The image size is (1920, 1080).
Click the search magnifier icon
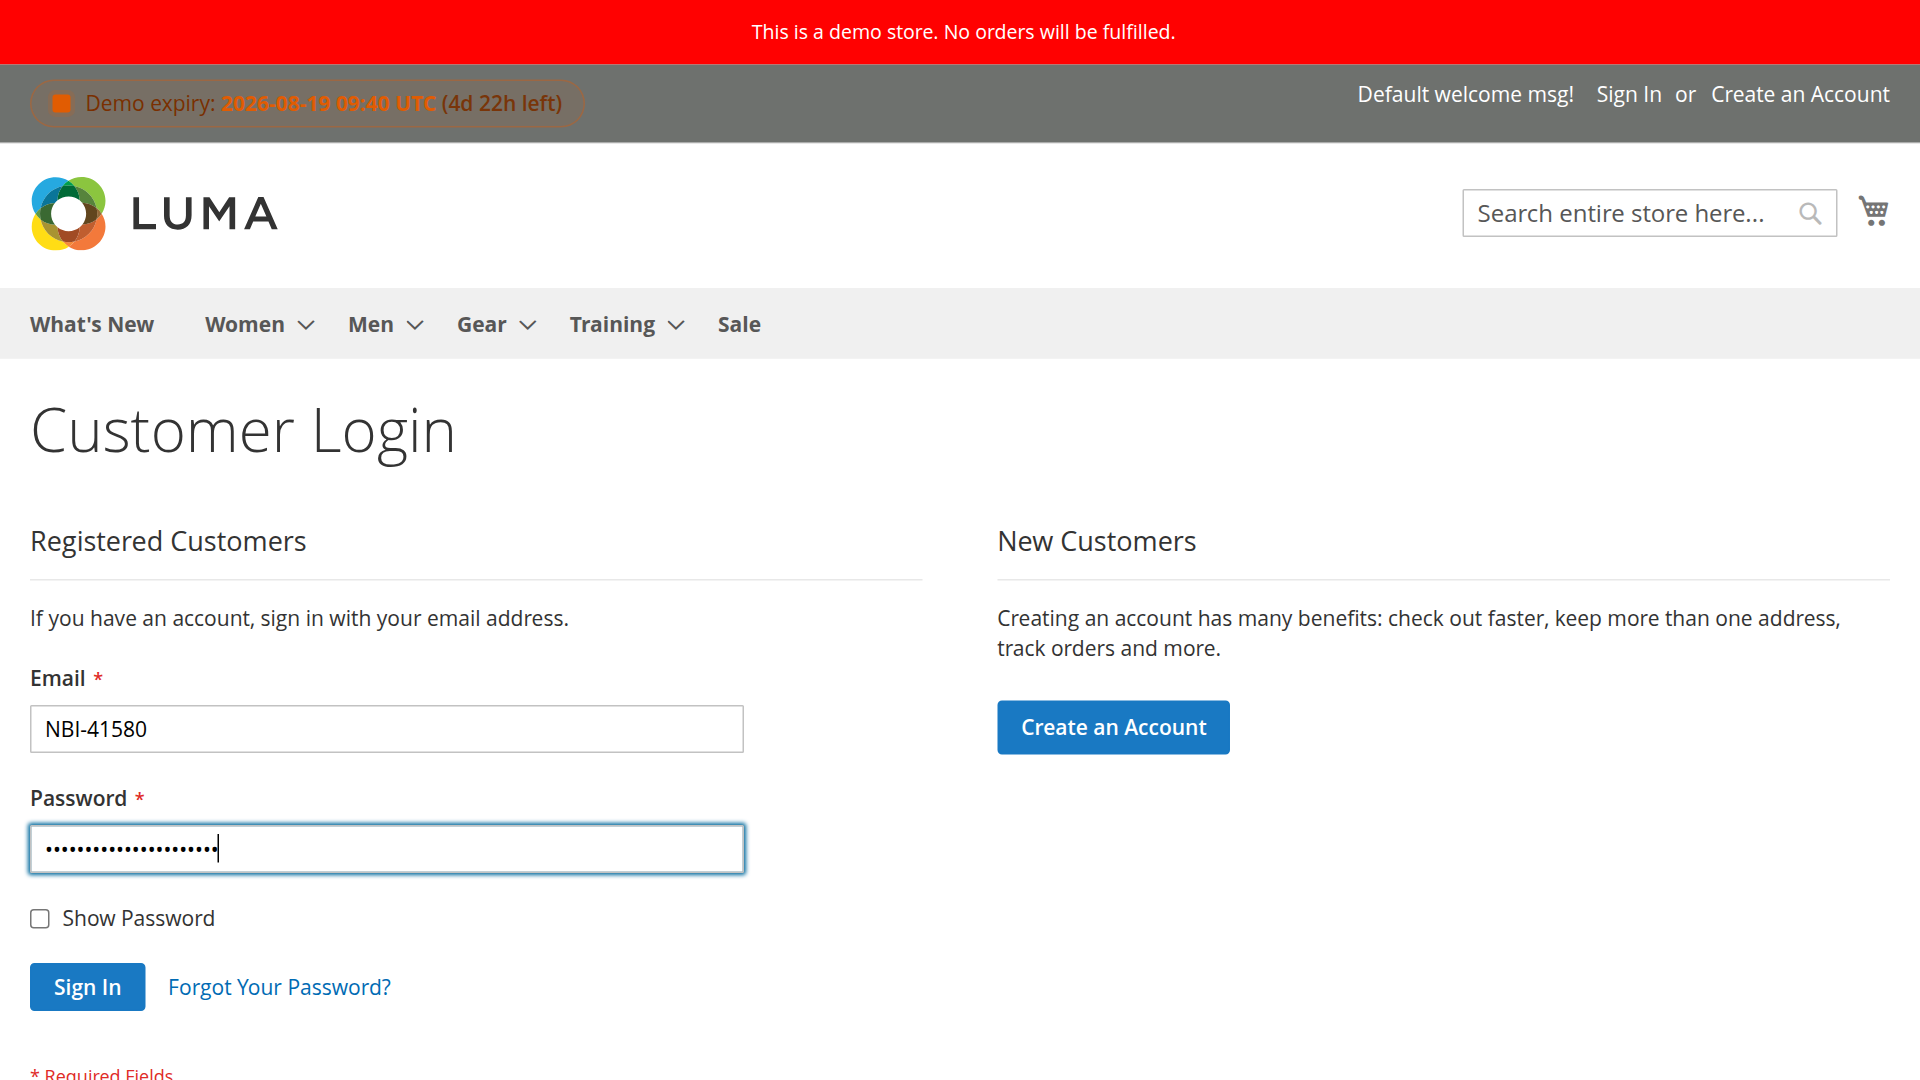tap(1809, 213)
